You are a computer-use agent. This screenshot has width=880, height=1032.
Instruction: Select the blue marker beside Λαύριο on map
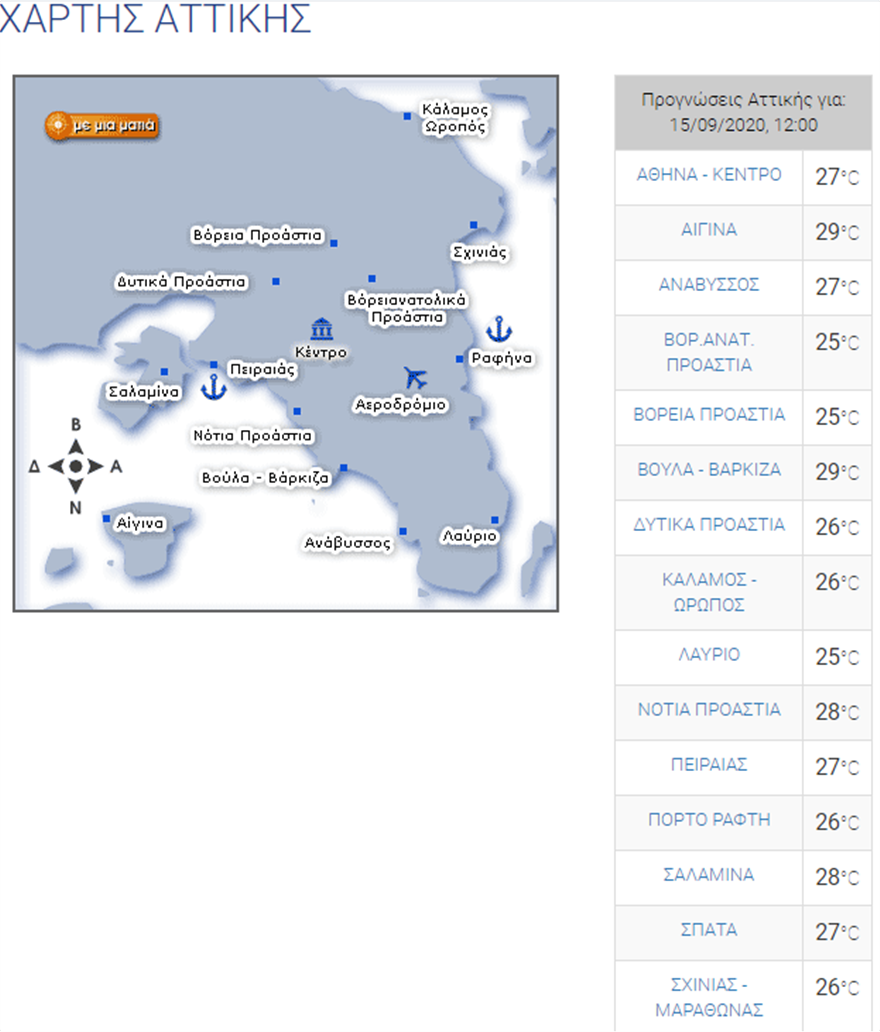pos(495,520)
